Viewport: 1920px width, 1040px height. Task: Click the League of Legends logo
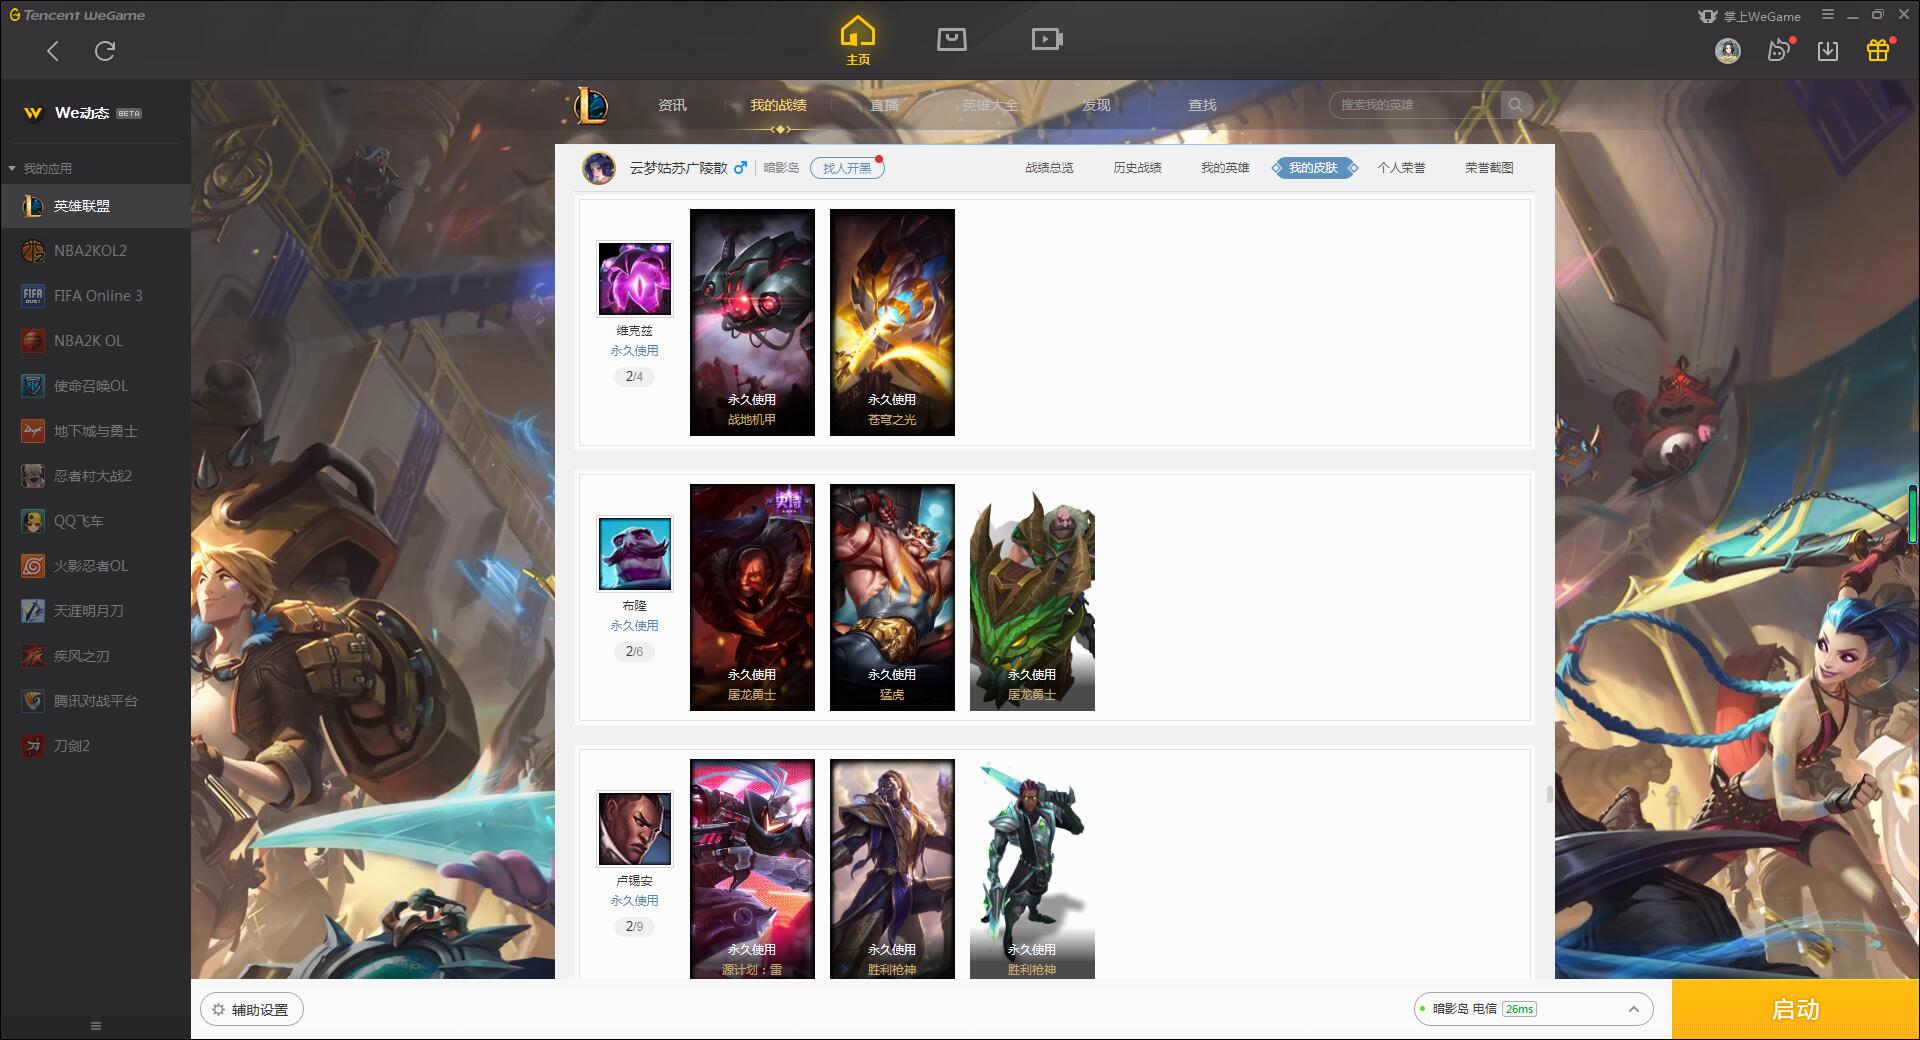coord(591,105)
